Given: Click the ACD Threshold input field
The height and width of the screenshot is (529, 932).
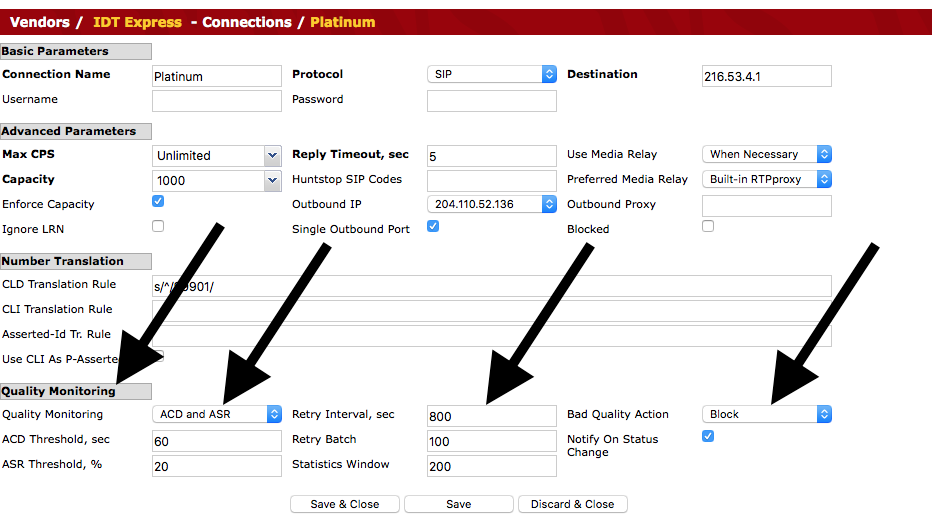Looking at the screenshot, I should click(x=216, y=441).
